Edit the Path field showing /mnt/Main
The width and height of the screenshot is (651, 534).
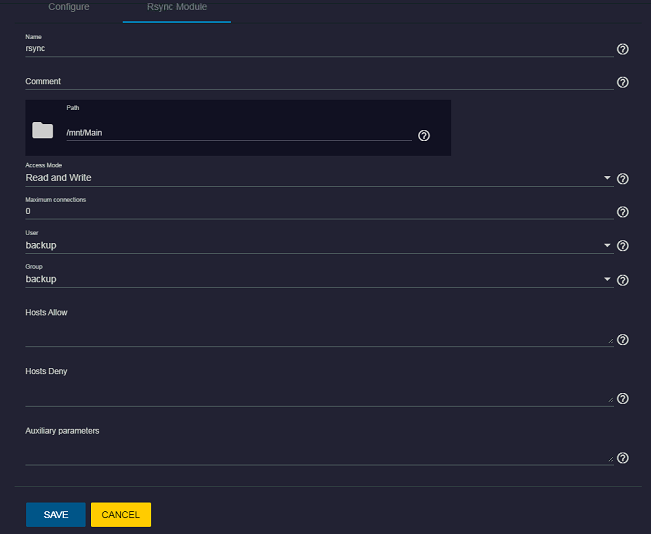click(x=239, y=133)
